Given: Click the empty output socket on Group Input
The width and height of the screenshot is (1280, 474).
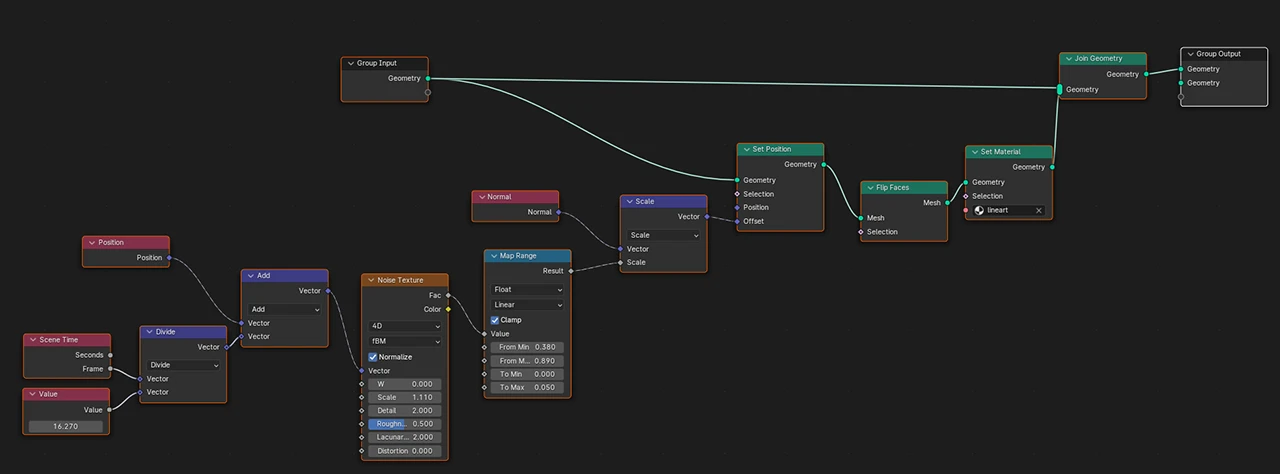Looking at the screenshot, I should (x=428, y=92).
